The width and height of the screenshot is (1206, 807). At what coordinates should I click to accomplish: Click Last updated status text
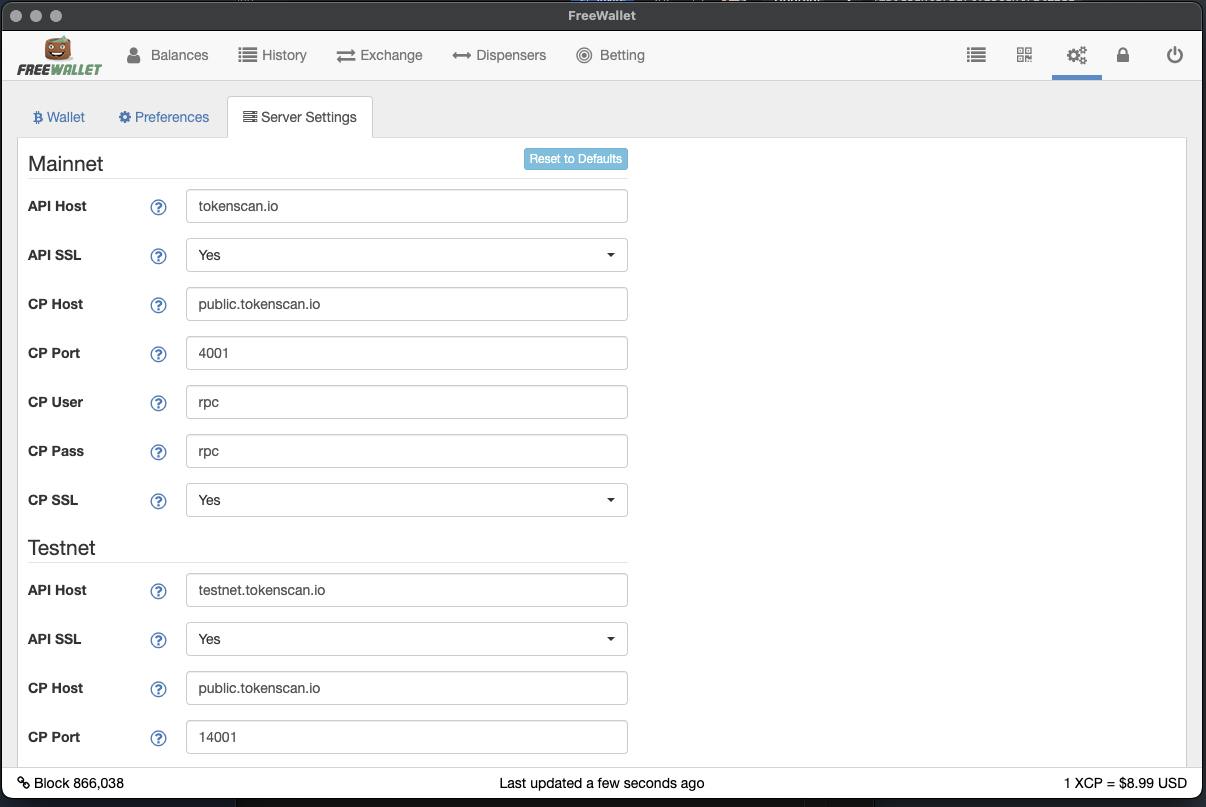602,783
